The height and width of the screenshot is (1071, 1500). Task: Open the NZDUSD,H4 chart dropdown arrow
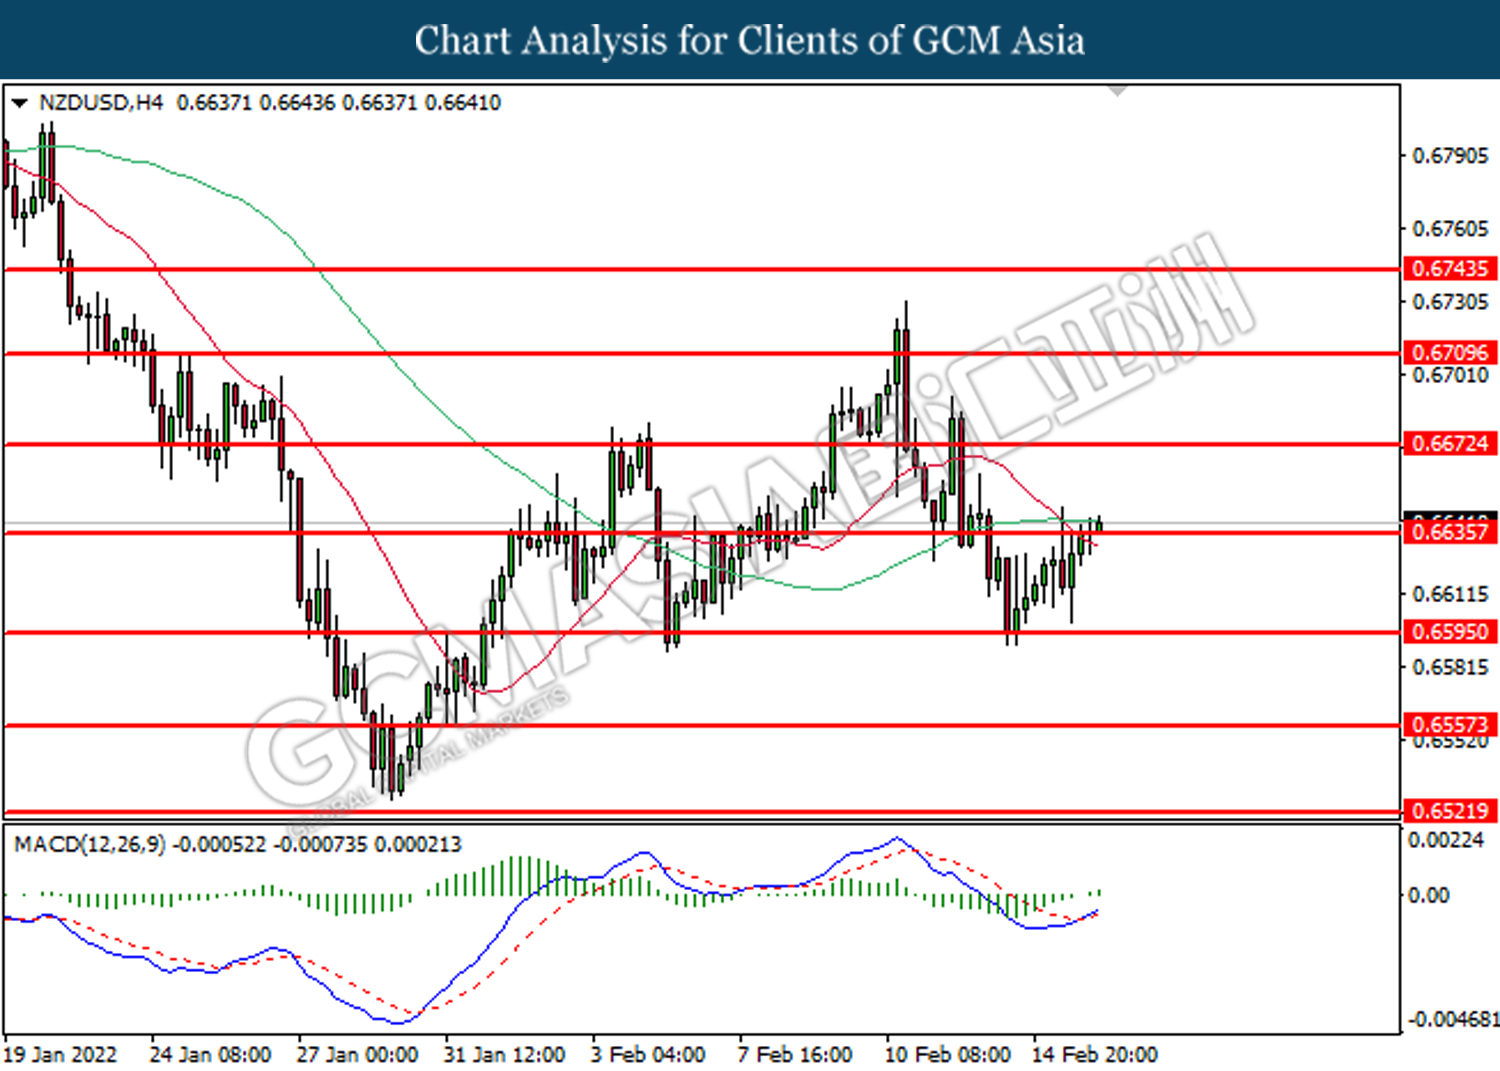pos(19,103)
